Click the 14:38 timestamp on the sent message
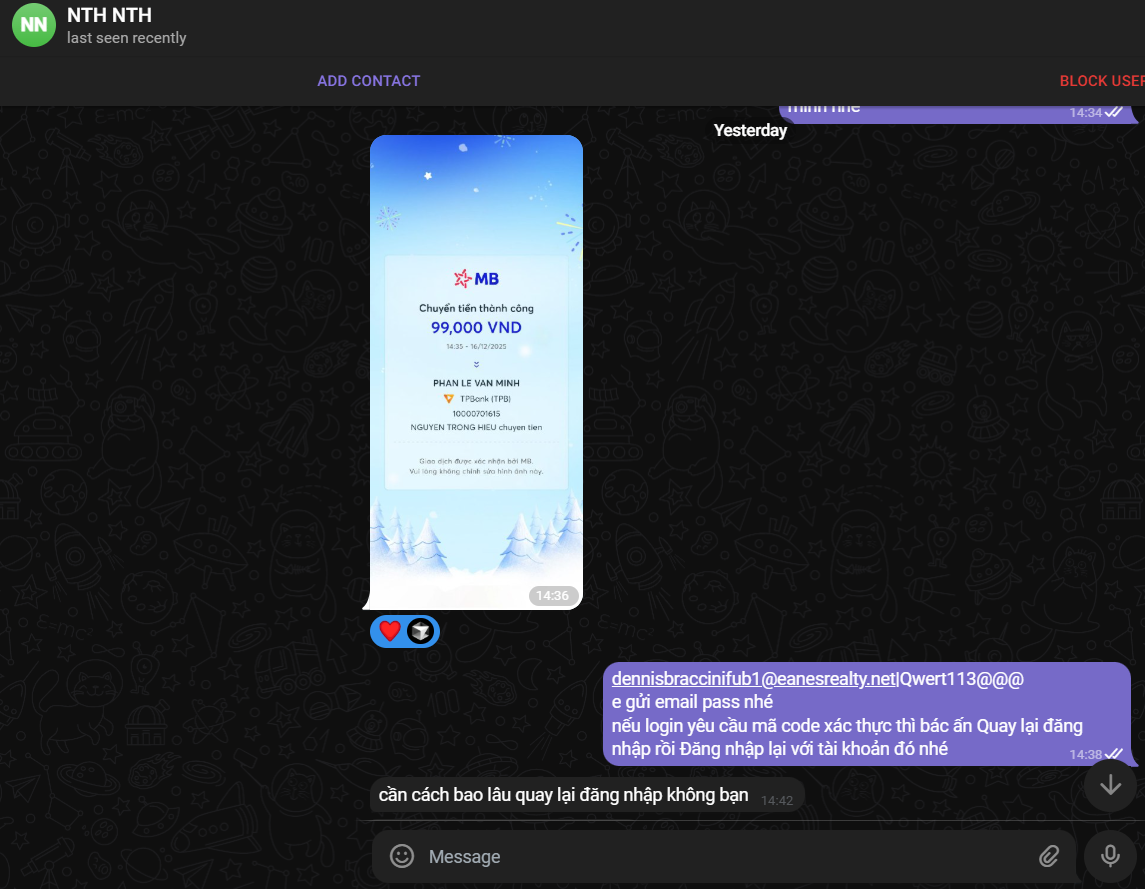This screenshot has height=889, width=1145. coord(1086,755)
